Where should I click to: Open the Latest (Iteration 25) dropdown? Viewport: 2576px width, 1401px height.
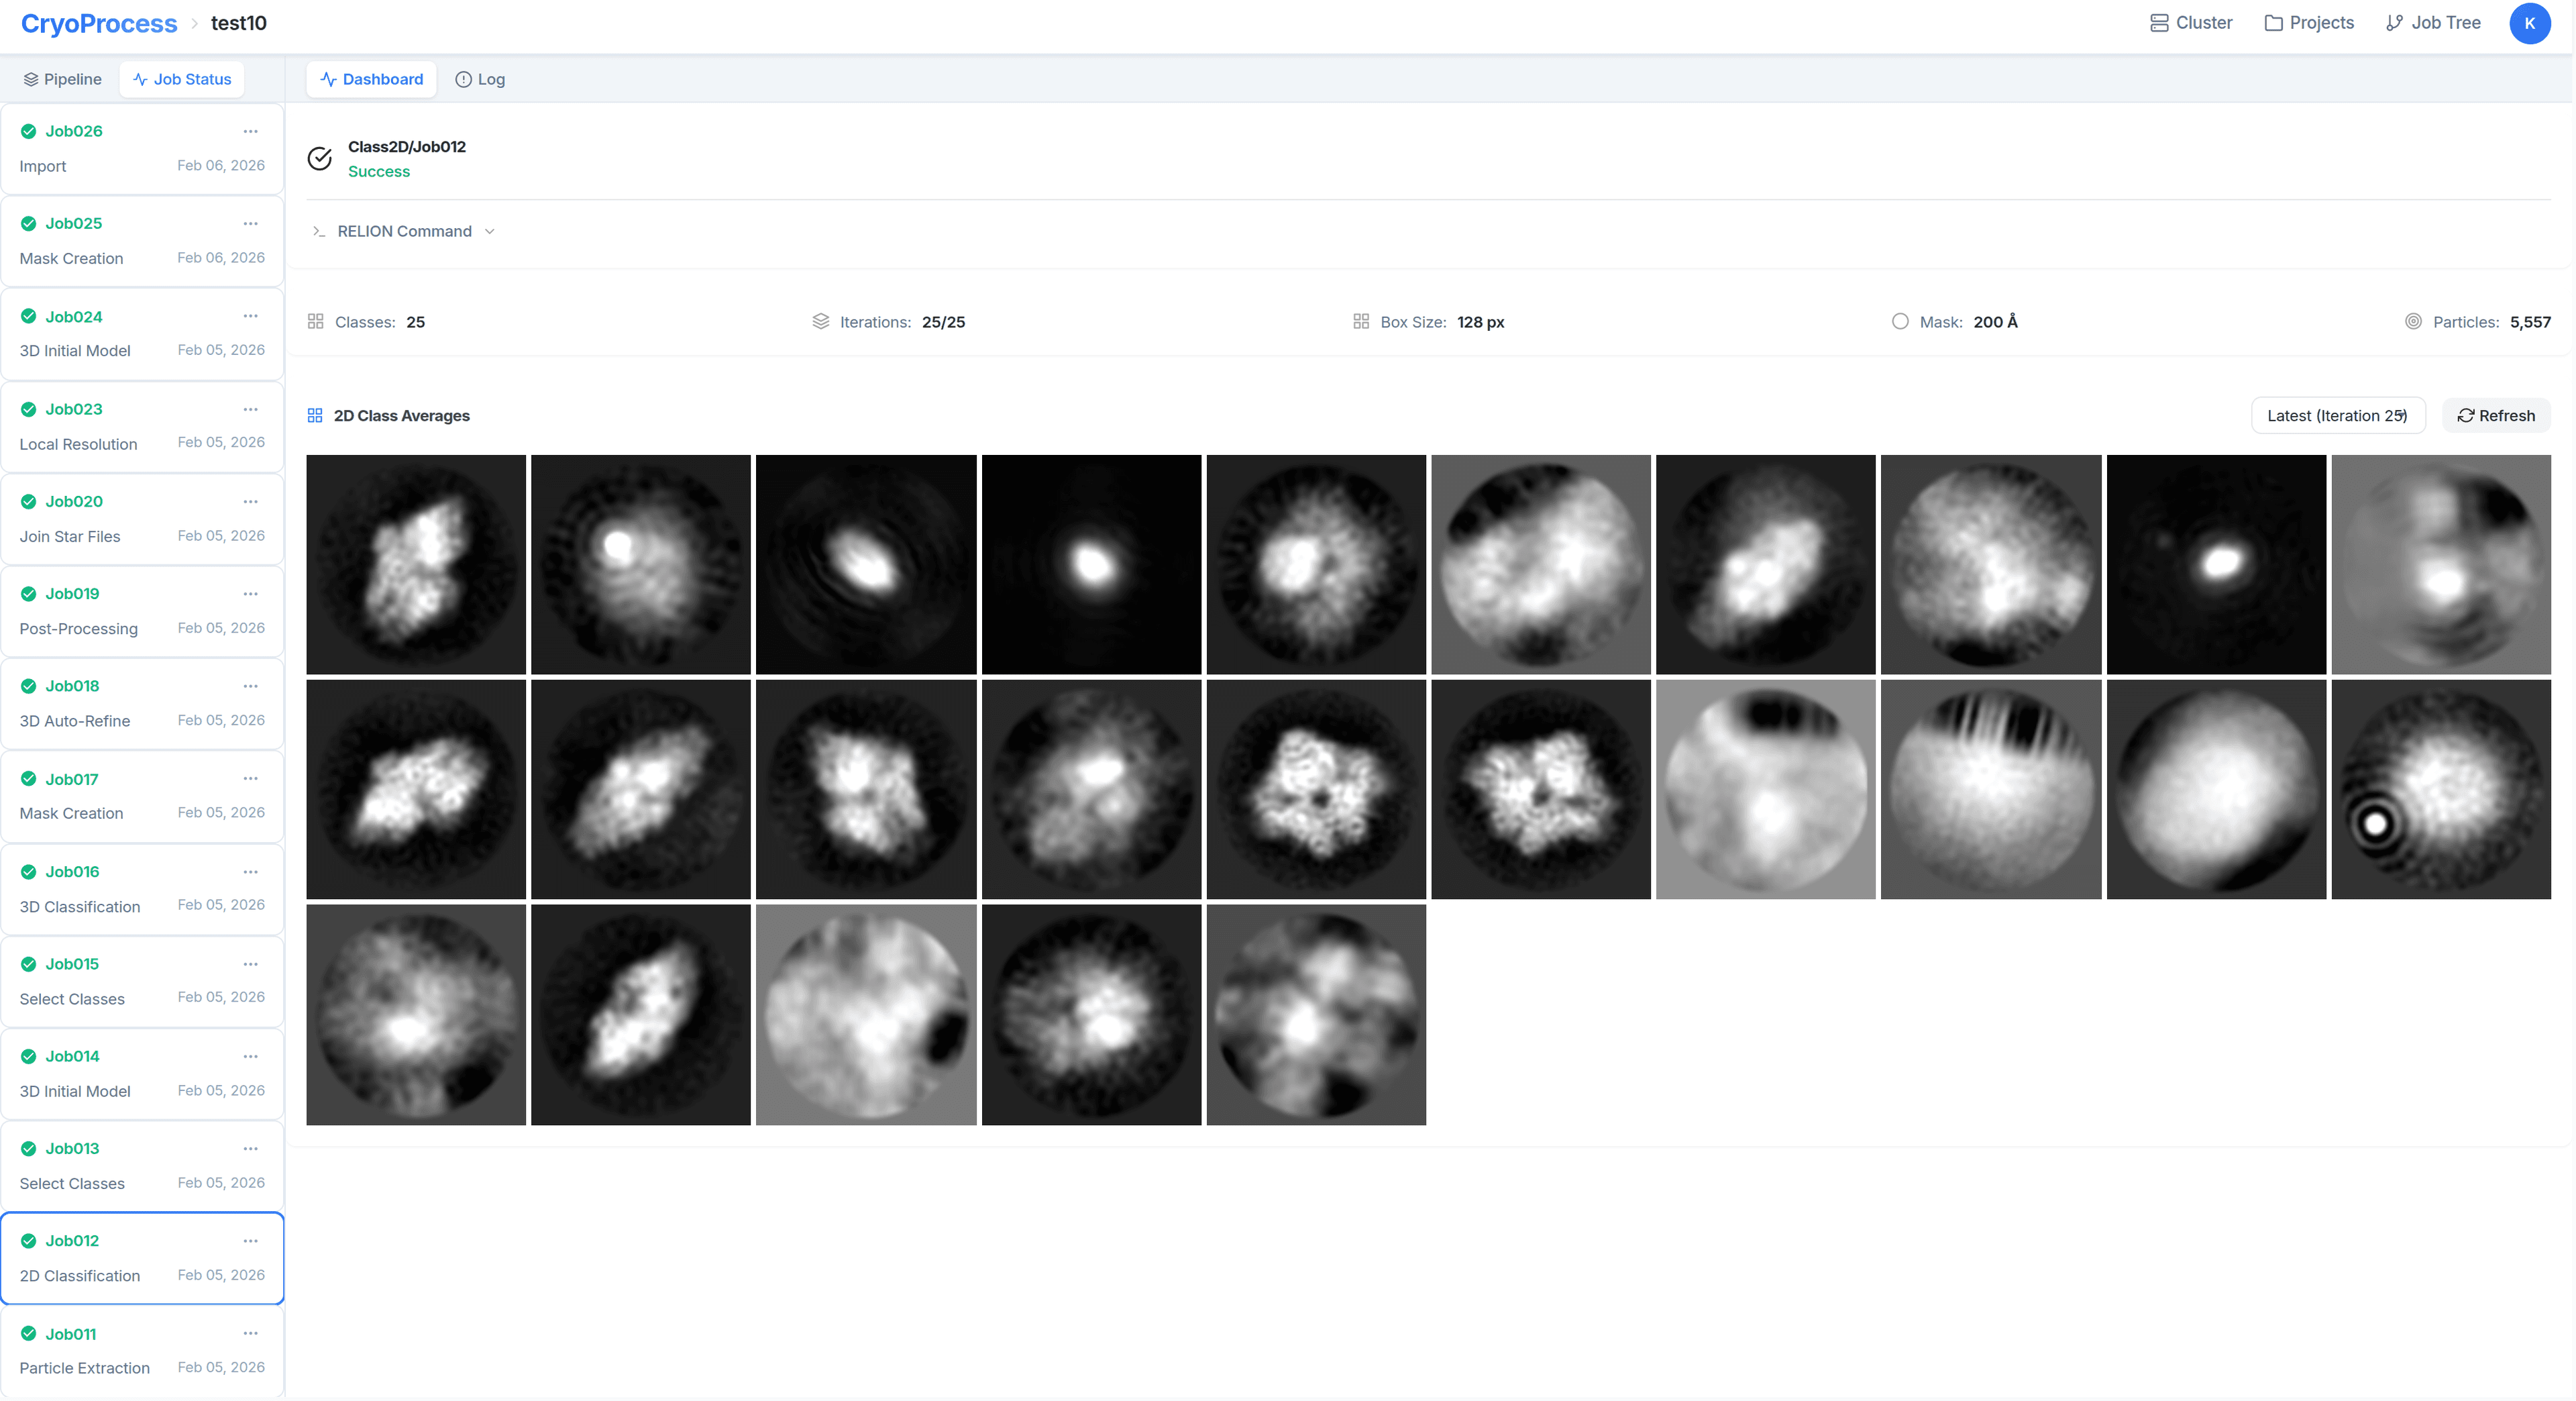(x=2337, y=416)
